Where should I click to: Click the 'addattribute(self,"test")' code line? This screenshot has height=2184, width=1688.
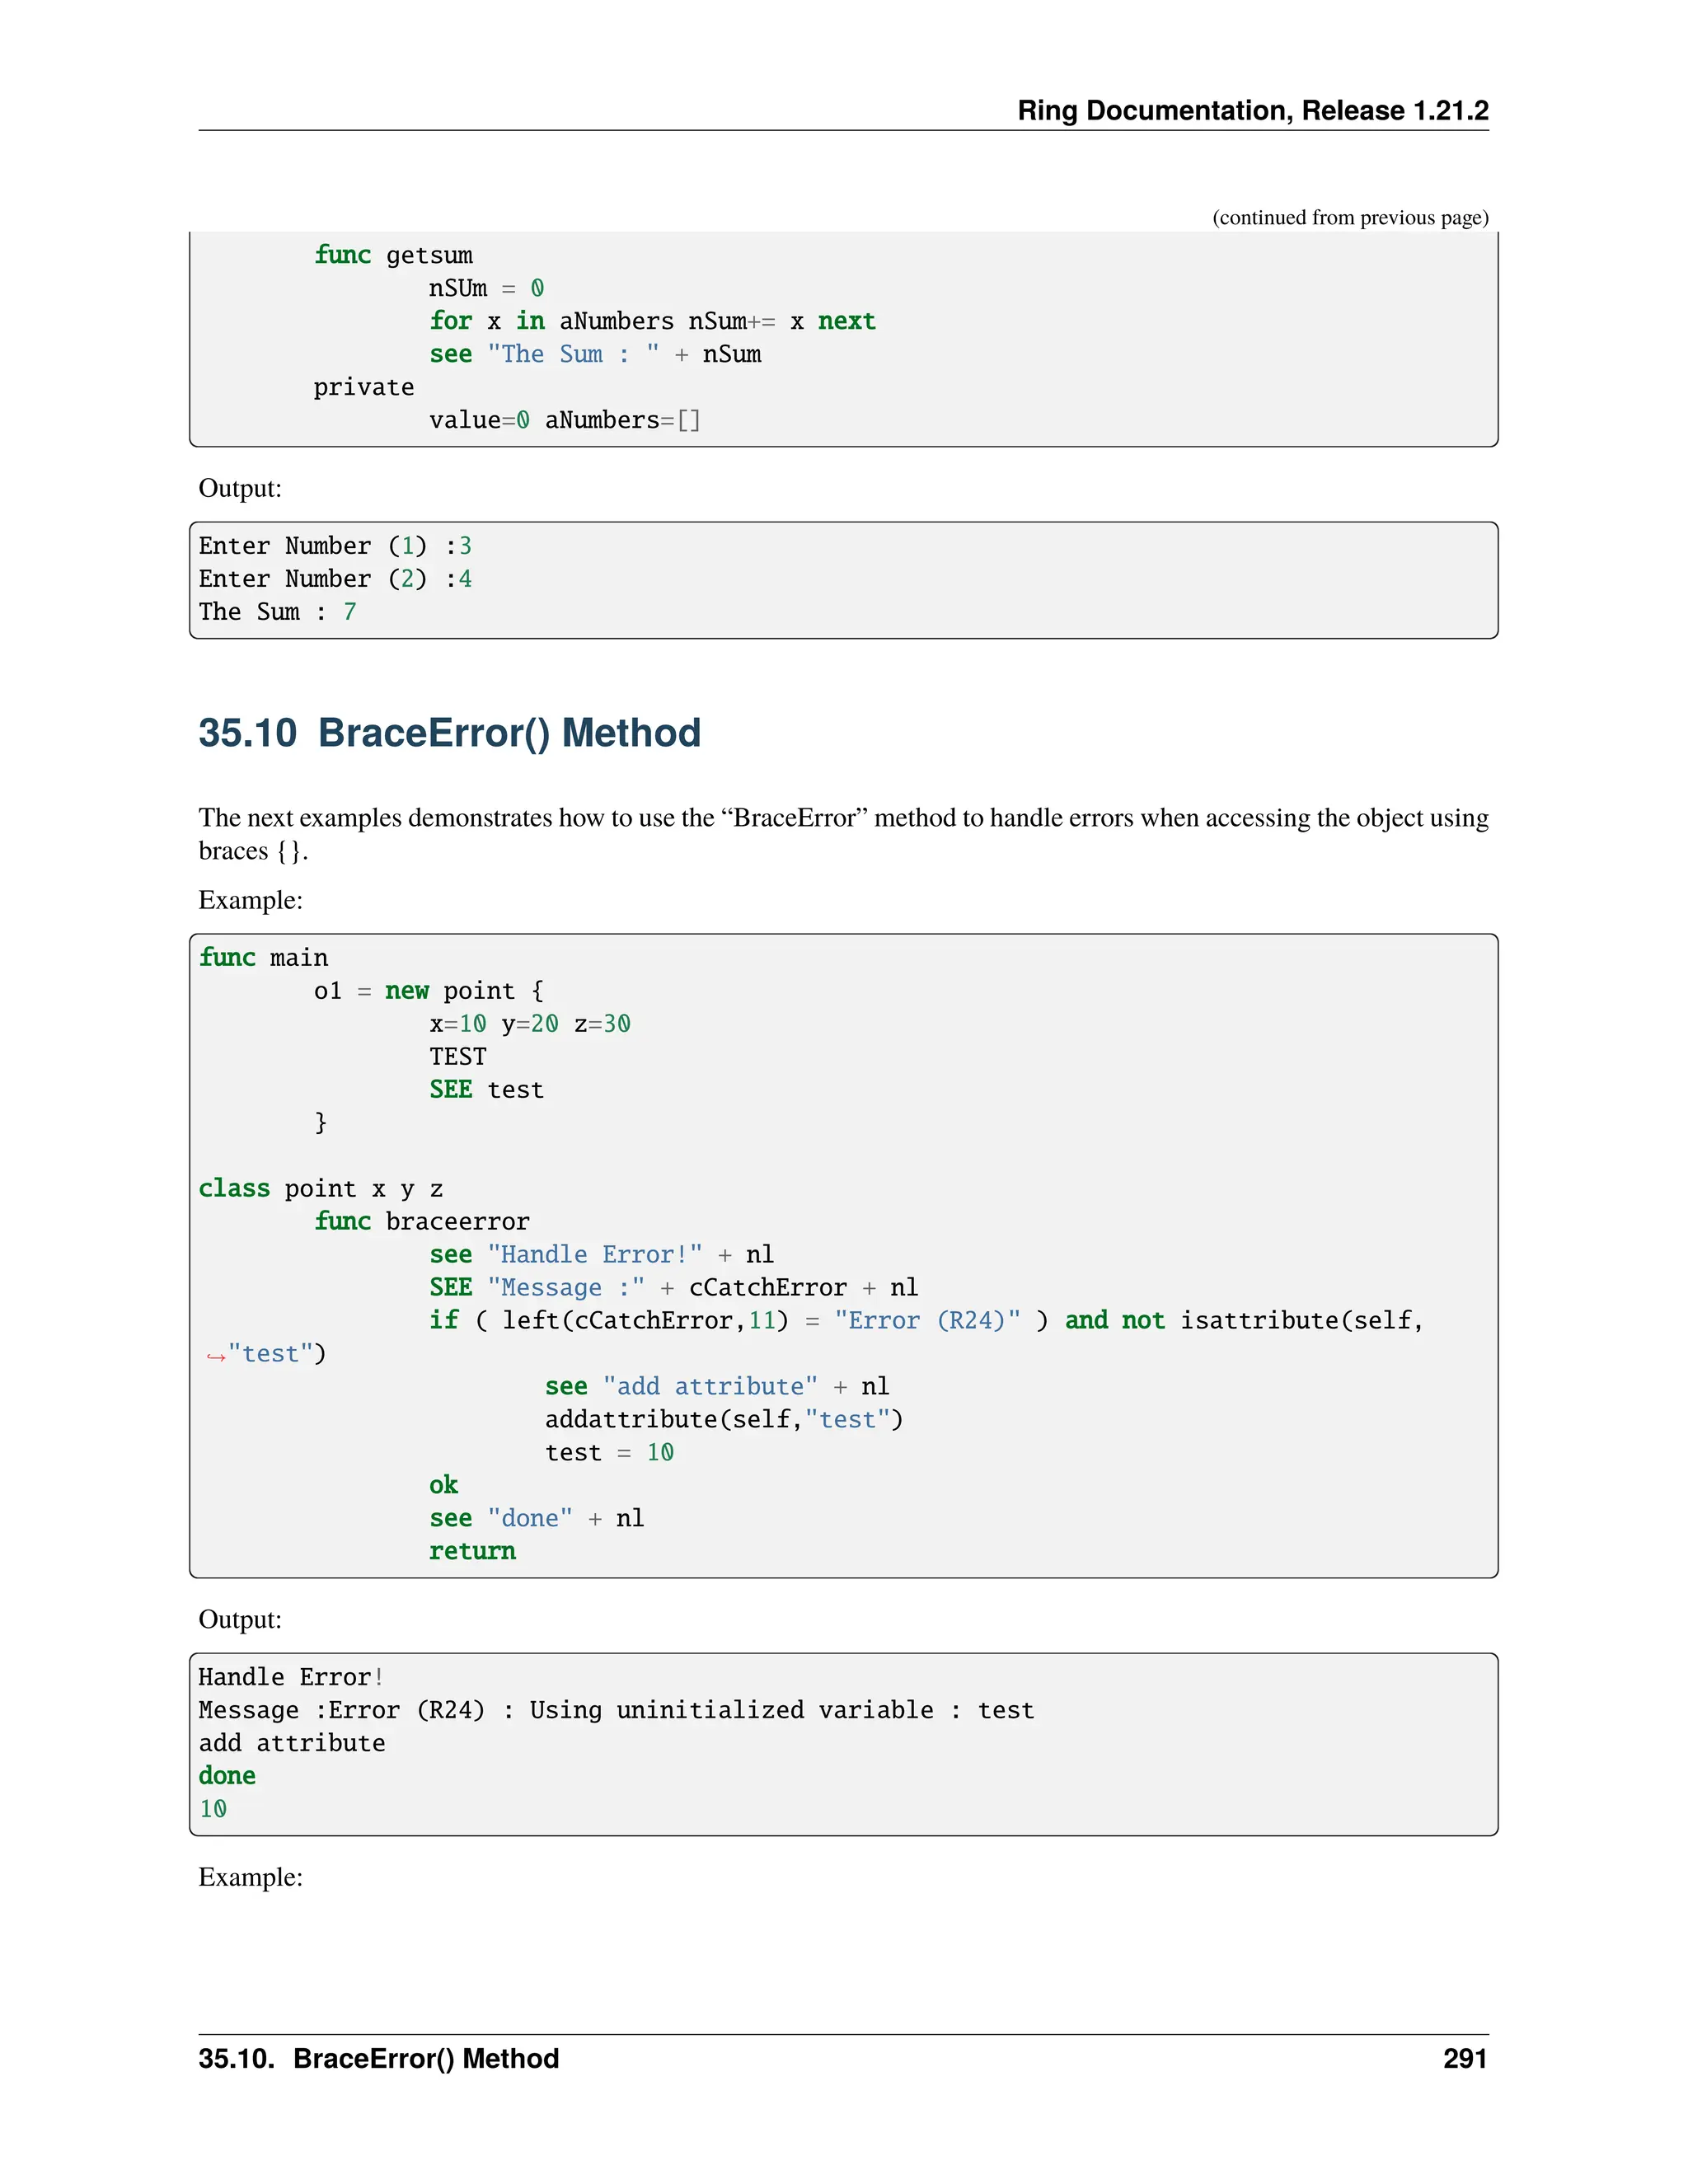pos(723,1419)
